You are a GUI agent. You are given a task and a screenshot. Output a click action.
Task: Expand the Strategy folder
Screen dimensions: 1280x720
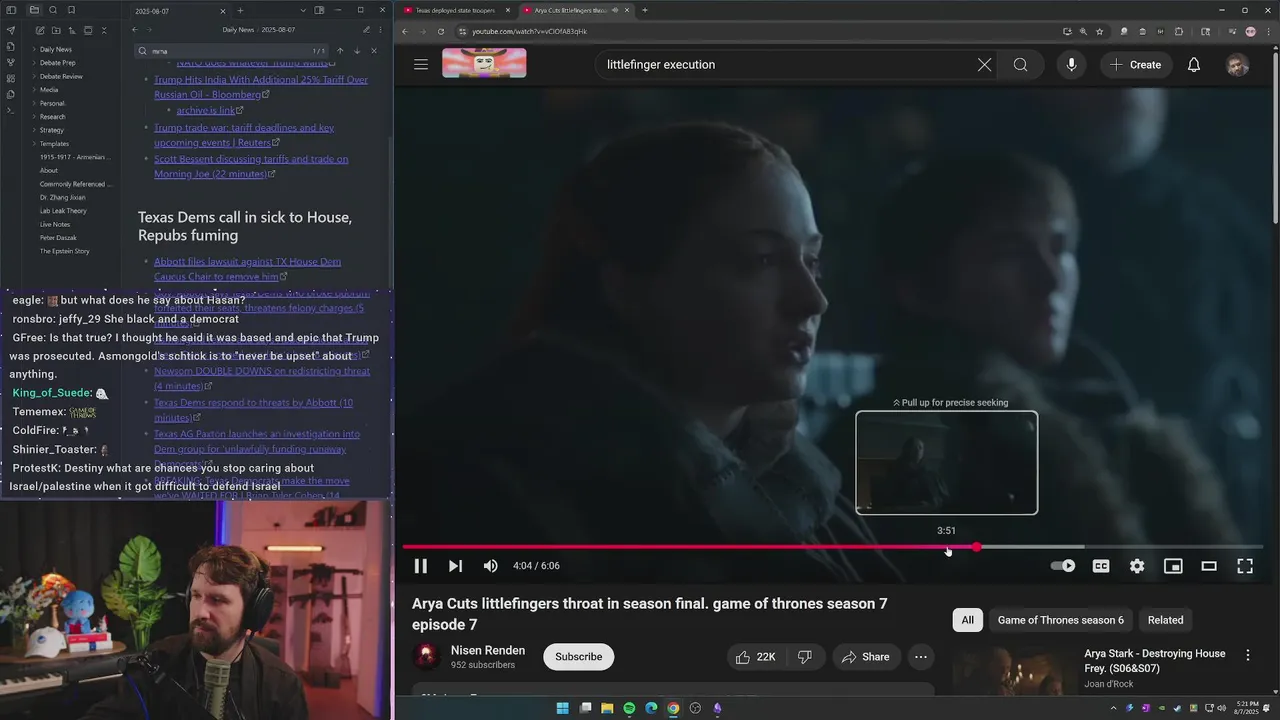coord(51,130)
